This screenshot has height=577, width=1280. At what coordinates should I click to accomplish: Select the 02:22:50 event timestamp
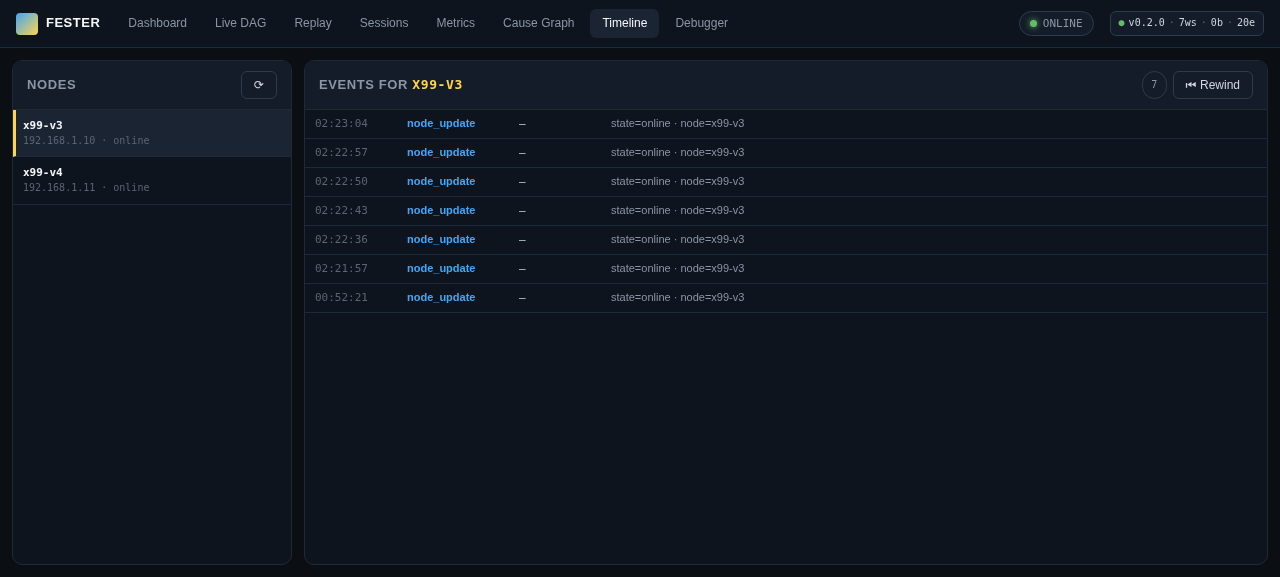click(x=341, y=182)
